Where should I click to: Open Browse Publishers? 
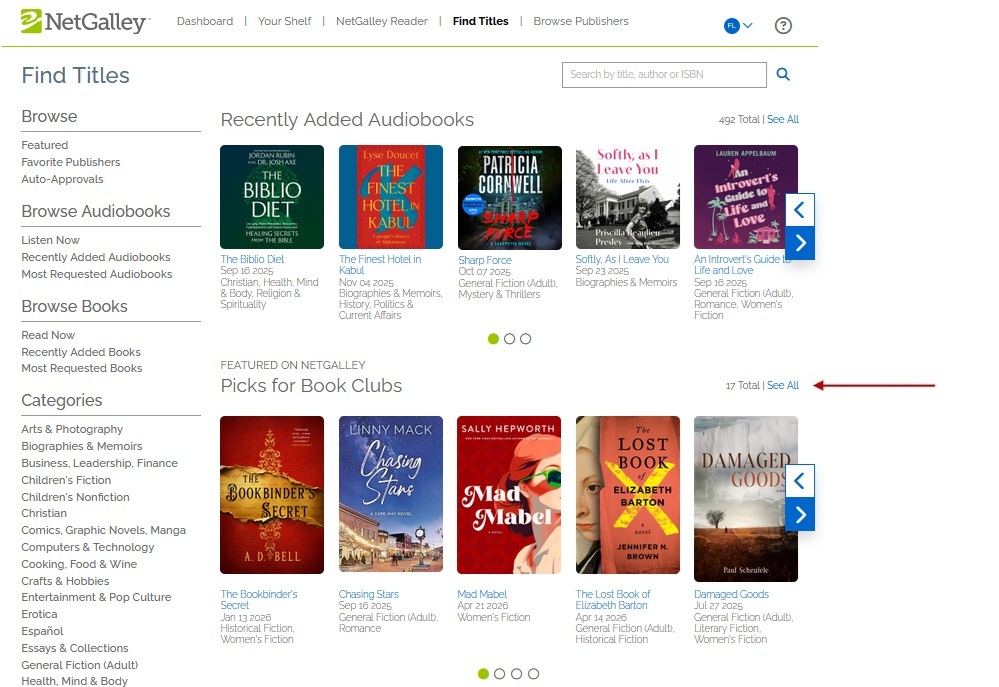581,21
